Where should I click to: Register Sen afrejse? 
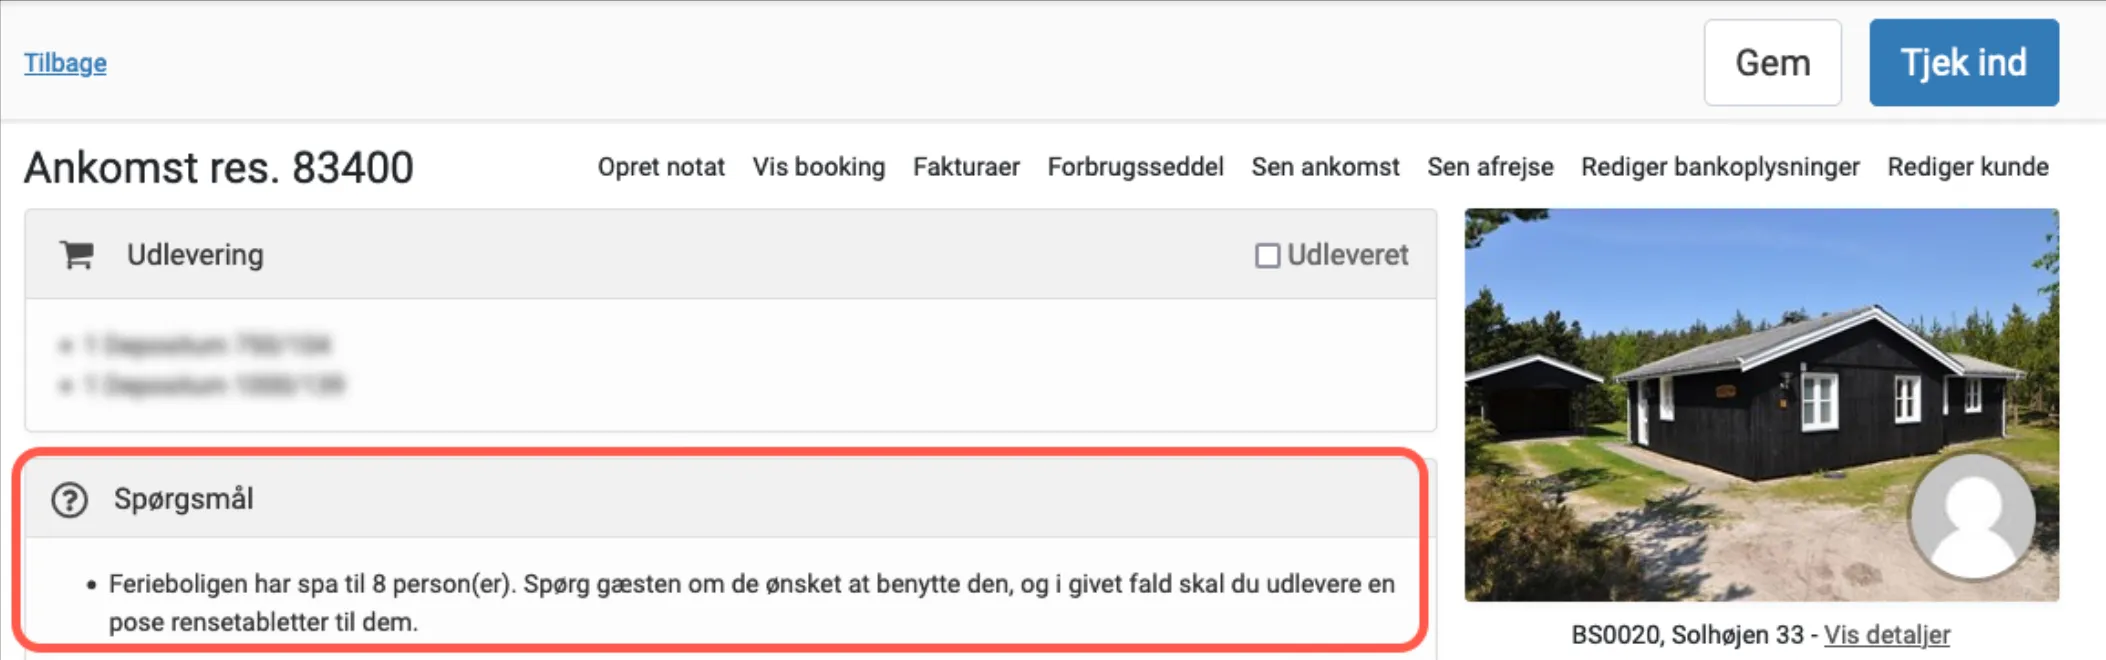[x=1489, y=167]
